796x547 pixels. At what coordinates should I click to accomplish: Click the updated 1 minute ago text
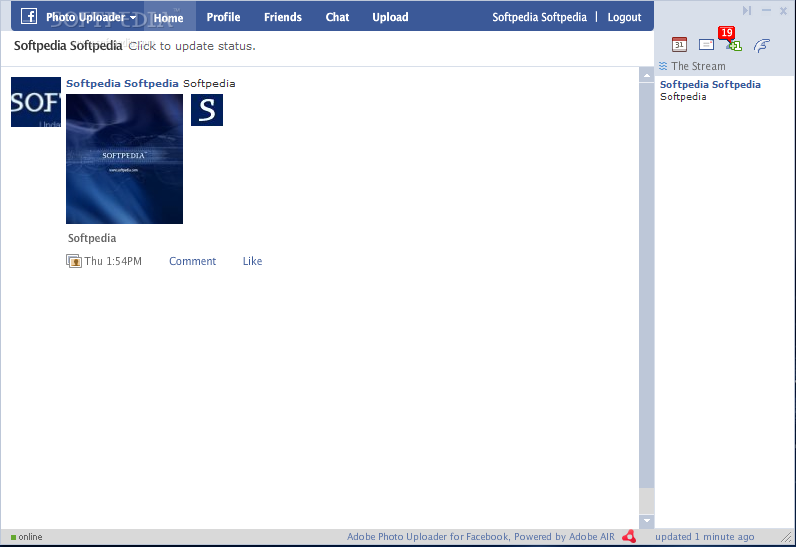point(705,537)
